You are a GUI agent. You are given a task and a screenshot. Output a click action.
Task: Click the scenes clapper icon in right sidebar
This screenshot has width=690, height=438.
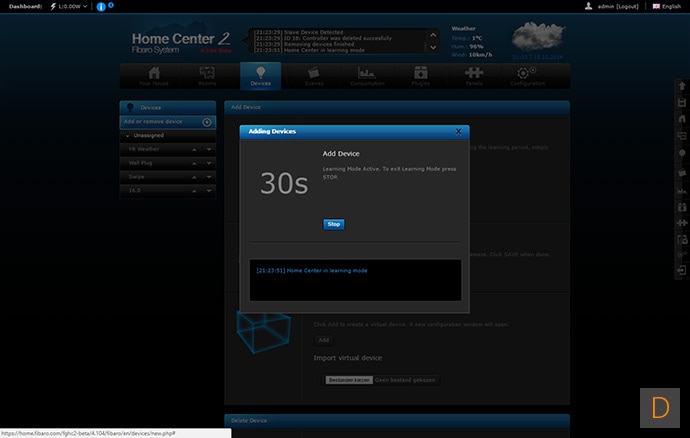point(682,173)
